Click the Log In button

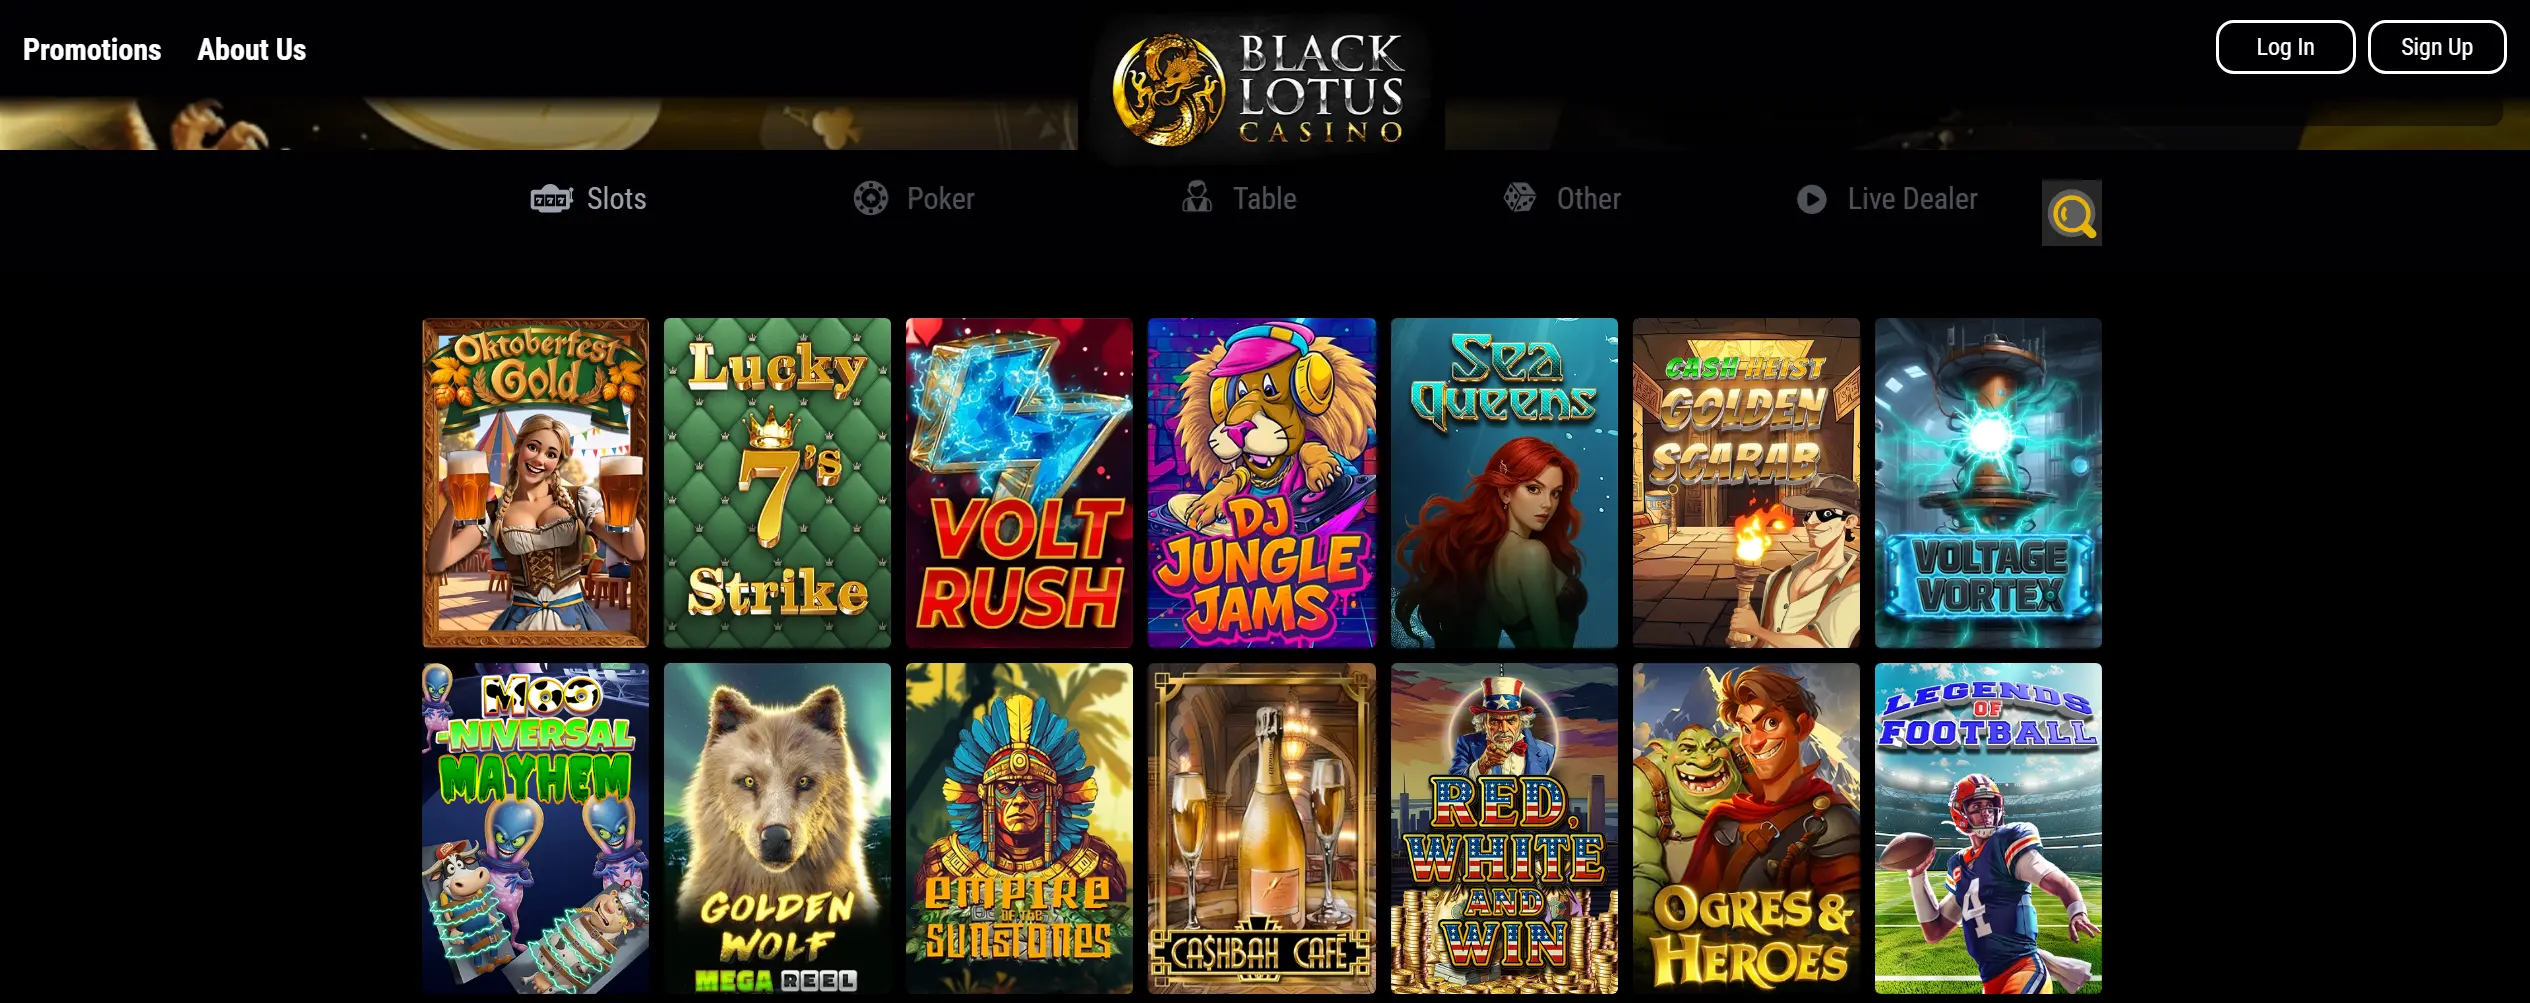coord(2285,47)
